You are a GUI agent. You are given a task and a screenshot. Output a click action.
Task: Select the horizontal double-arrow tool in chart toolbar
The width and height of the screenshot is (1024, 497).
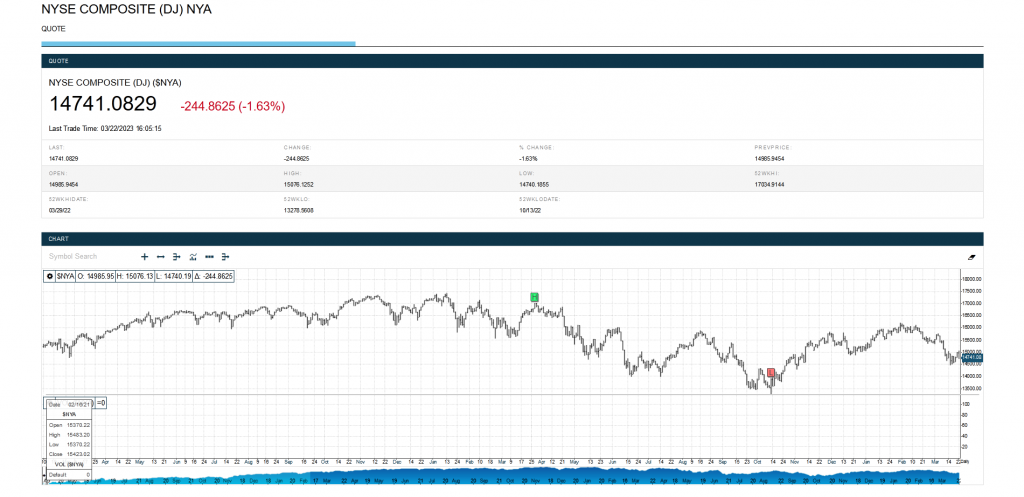pyautogui.click(x=161, y=257)
